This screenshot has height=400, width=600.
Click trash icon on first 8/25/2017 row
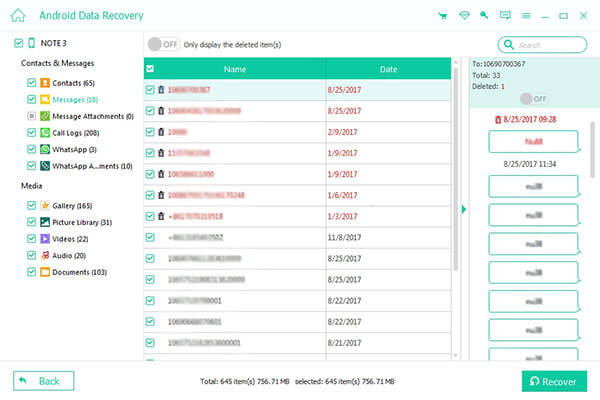click(x=161, y=90)
